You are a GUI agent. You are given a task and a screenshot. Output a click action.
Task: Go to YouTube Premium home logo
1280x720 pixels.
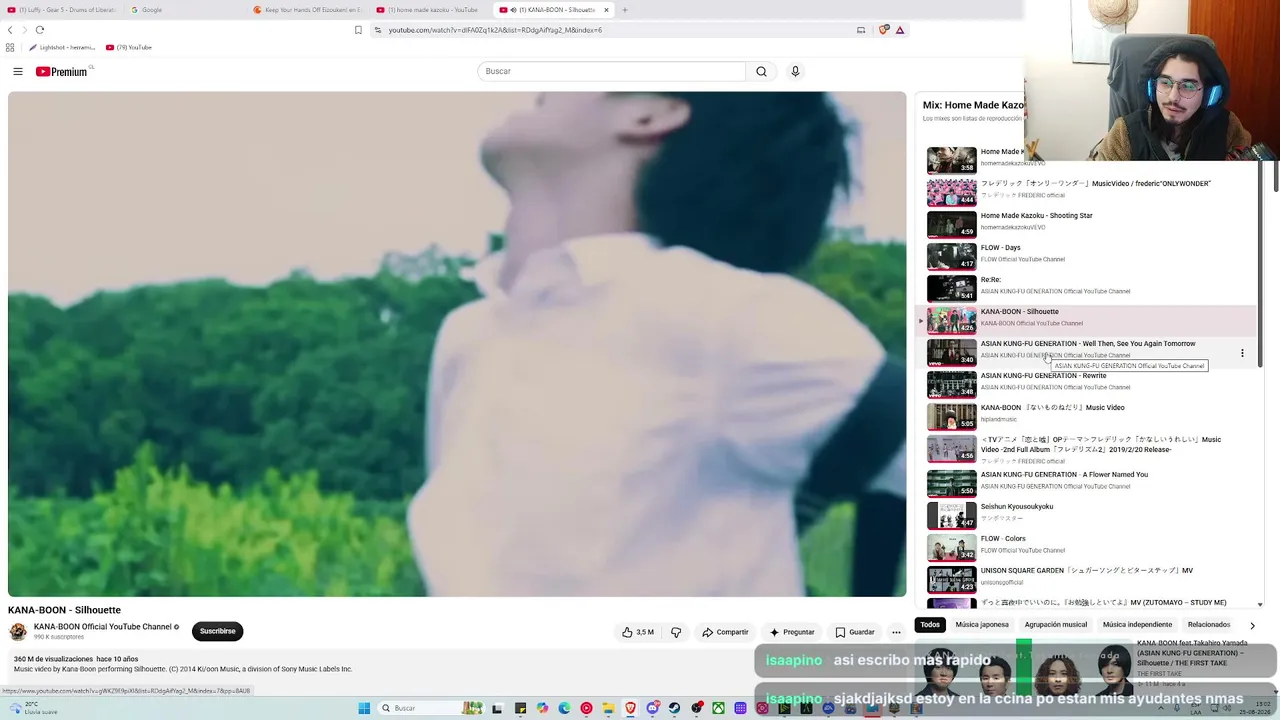point(64,71)
